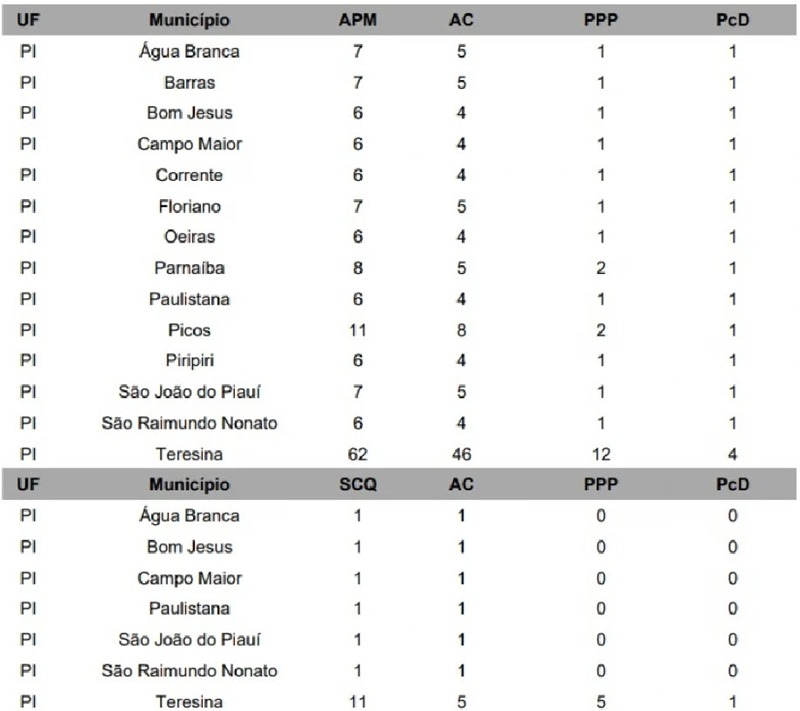Click Teresina in the SCQ table
The height and width of the screenshot is (711, 800).
click(189, 702)
